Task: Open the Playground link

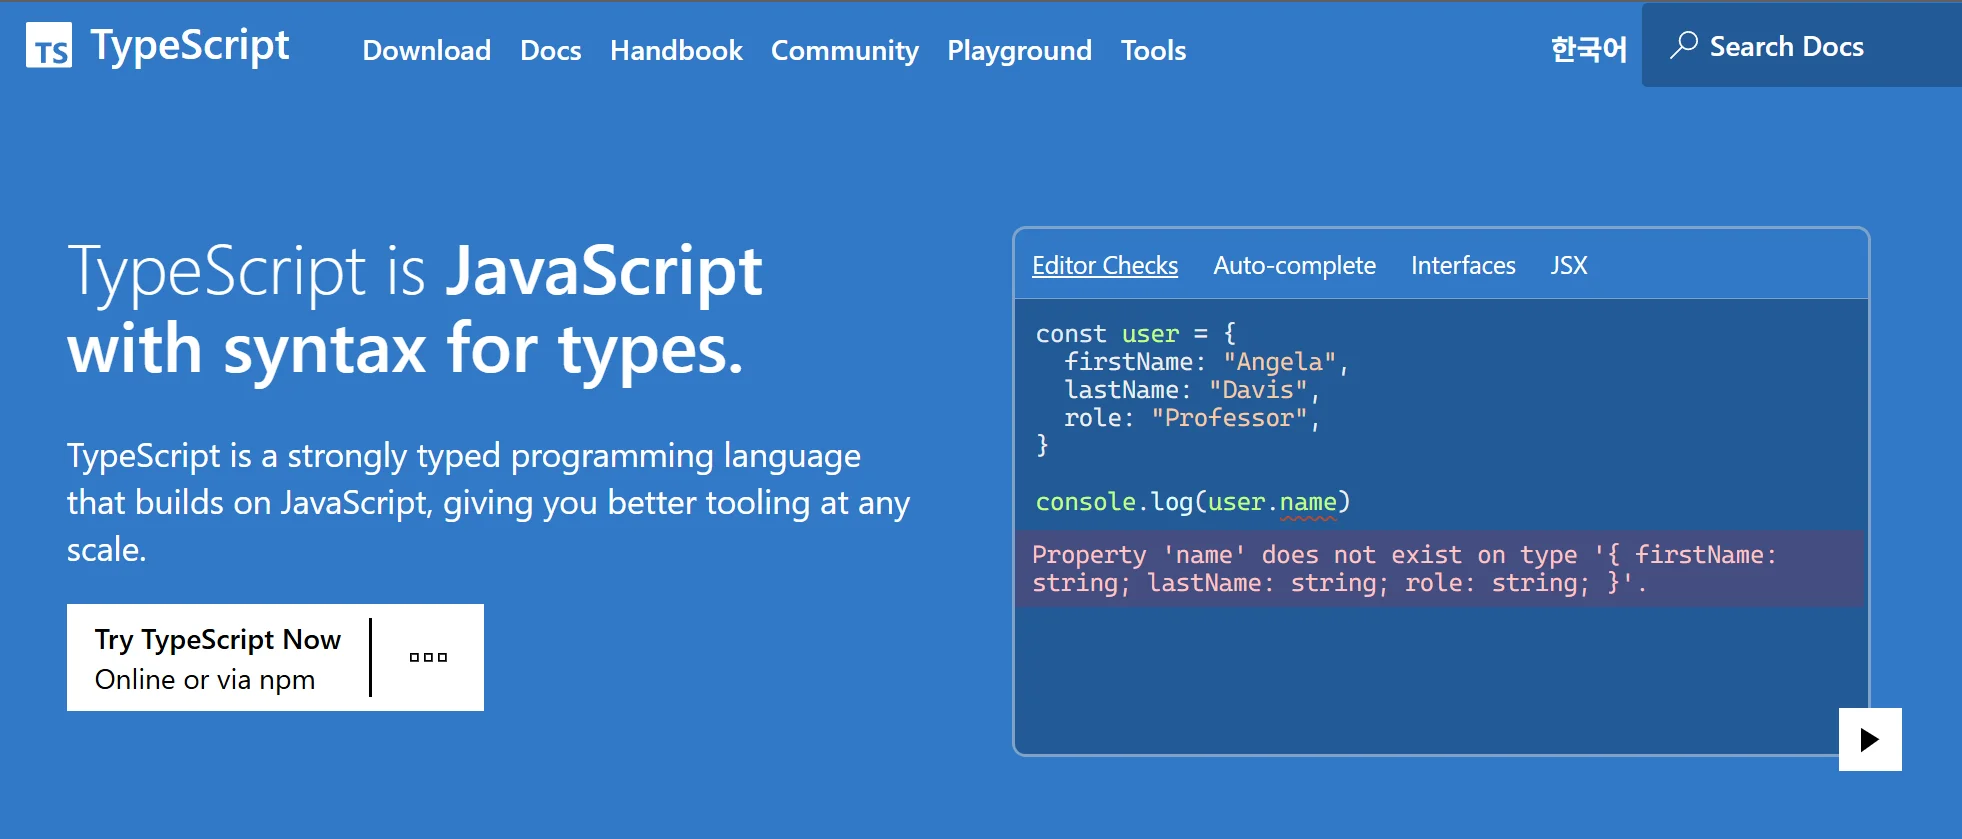Action: pos(1020,50)
